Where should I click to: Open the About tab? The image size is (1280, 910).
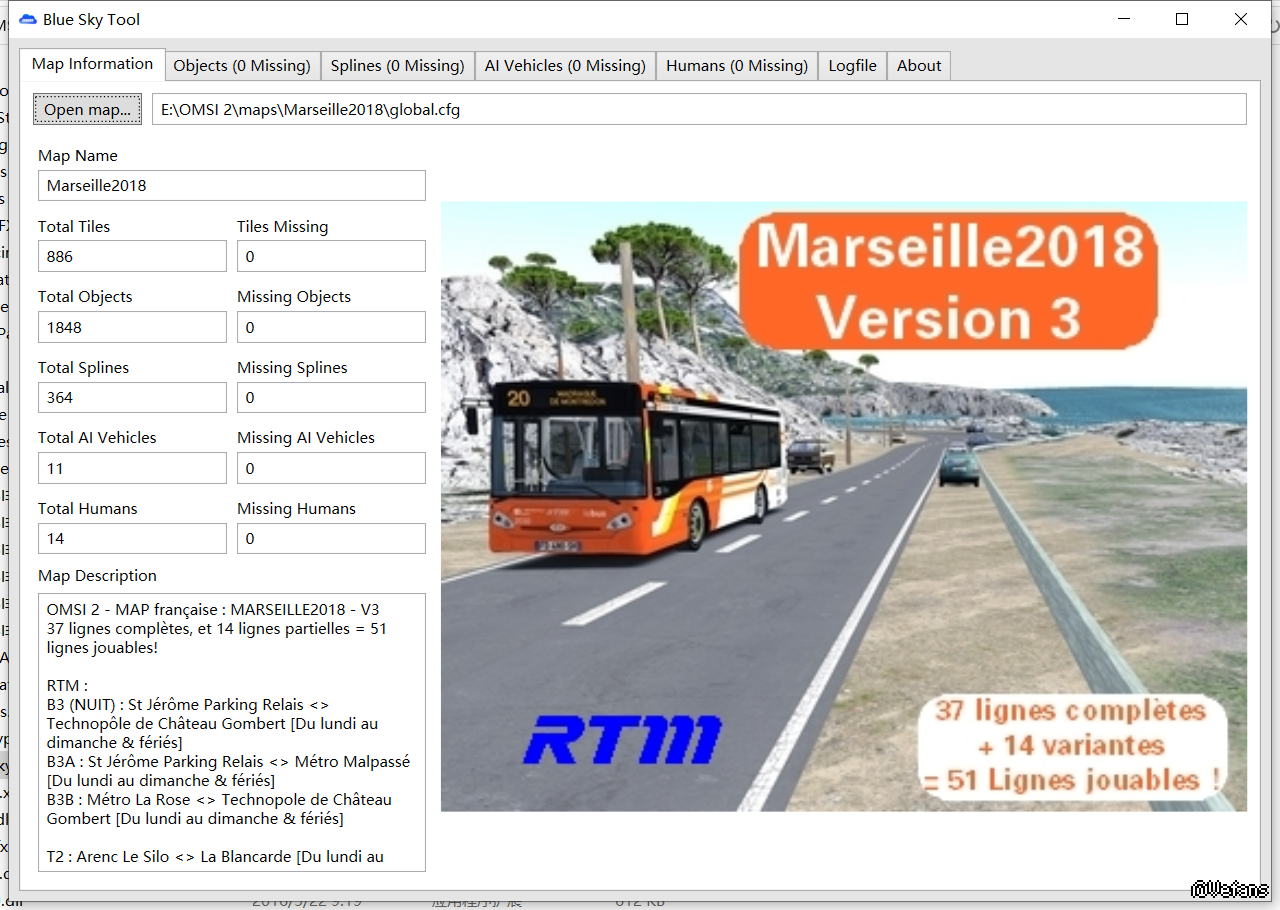pos(919,66)
